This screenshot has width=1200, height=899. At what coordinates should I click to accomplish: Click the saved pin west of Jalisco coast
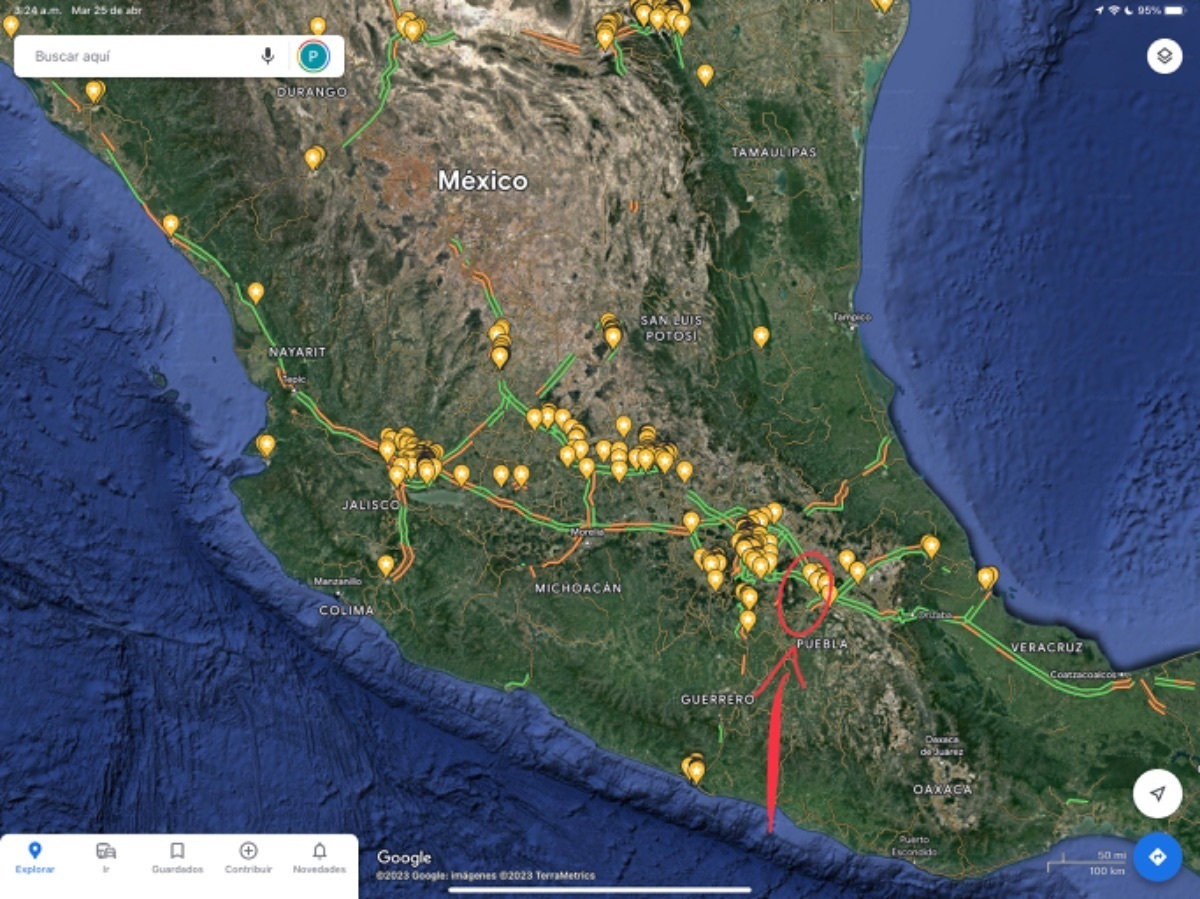[x=265, y=443]
